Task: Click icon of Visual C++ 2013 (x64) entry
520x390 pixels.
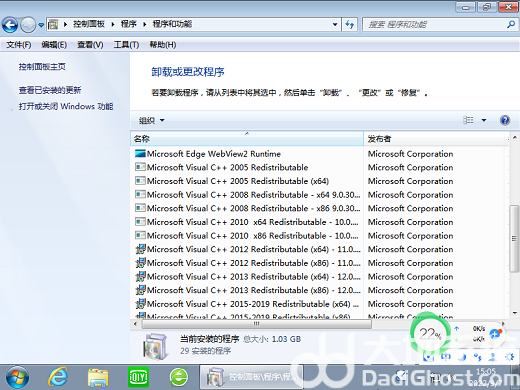Action: (x=140, y=276)
